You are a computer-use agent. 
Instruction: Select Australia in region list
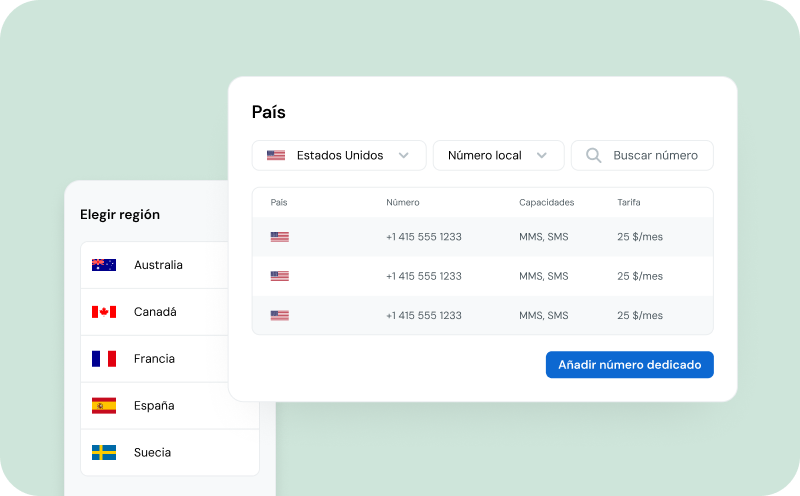(x=155, y=265)
